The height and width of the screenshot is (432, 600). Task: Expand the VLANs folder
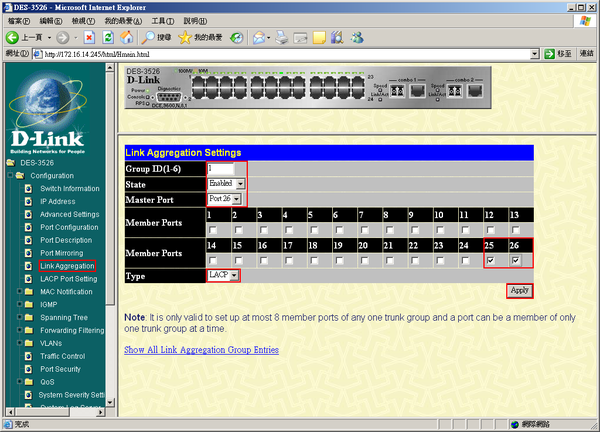click(x=20, y=343)
